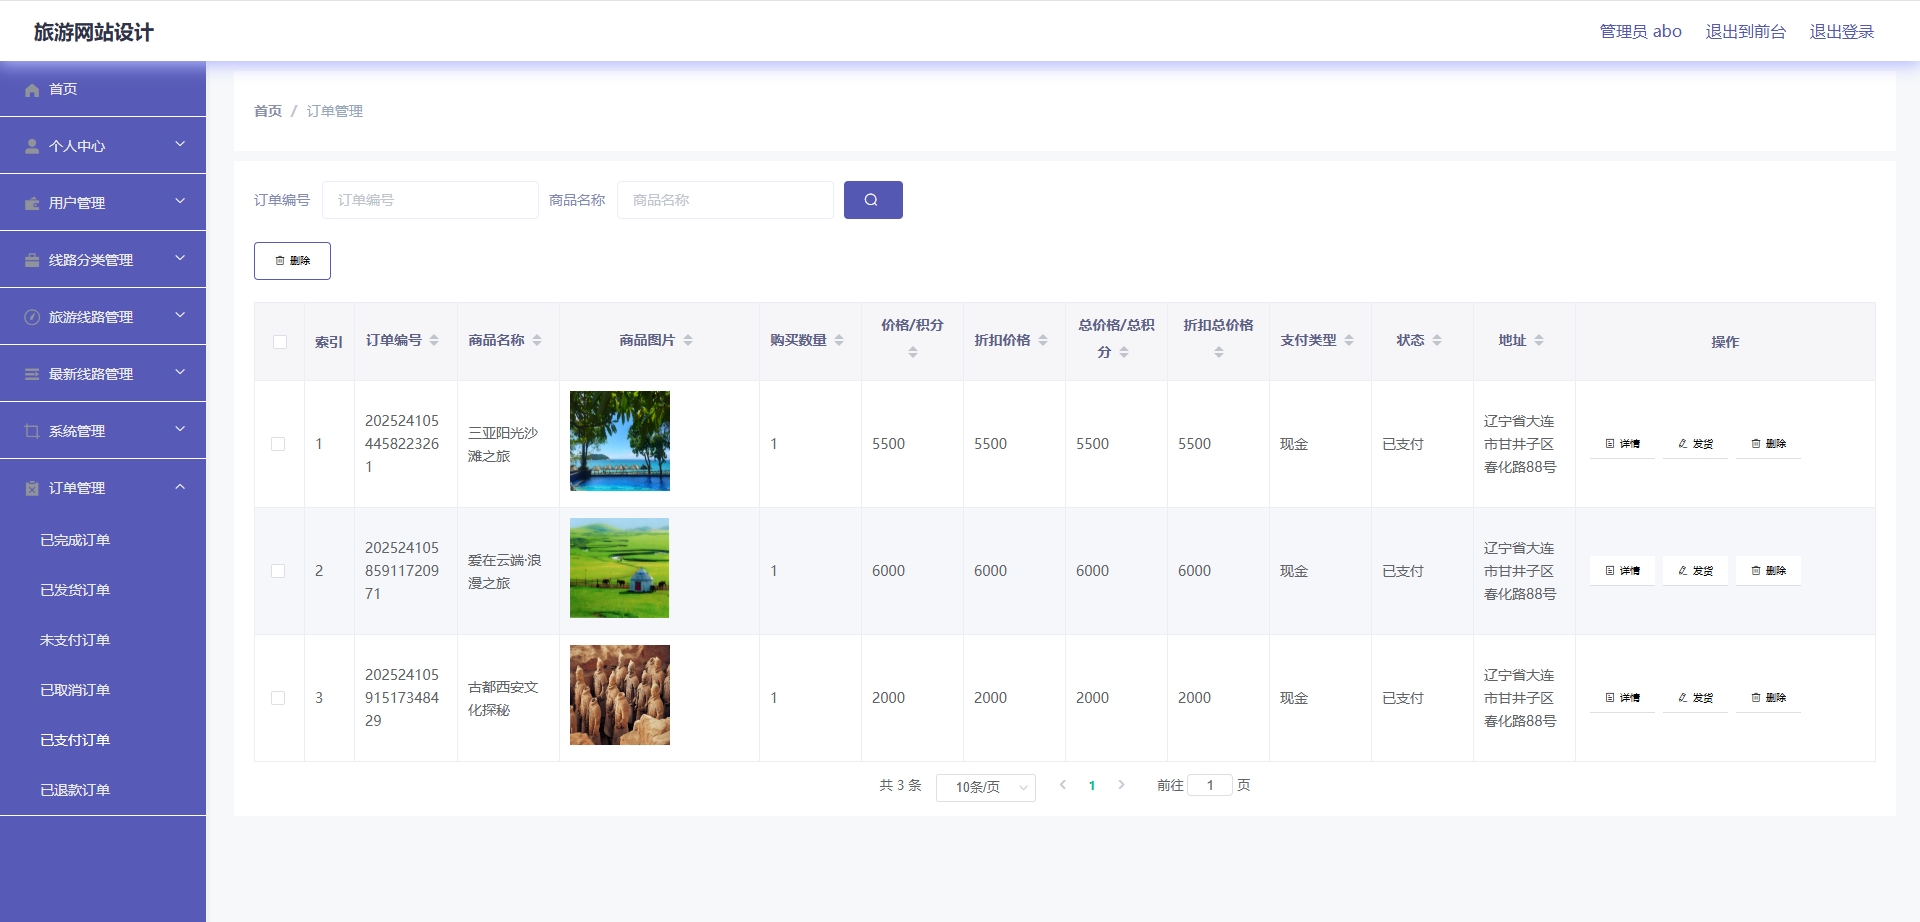Click 详情 for 三亚阳光沙滩之旅 order
The height and width of the screenshot is (922, 1920).
click(x=1622, y=444)
